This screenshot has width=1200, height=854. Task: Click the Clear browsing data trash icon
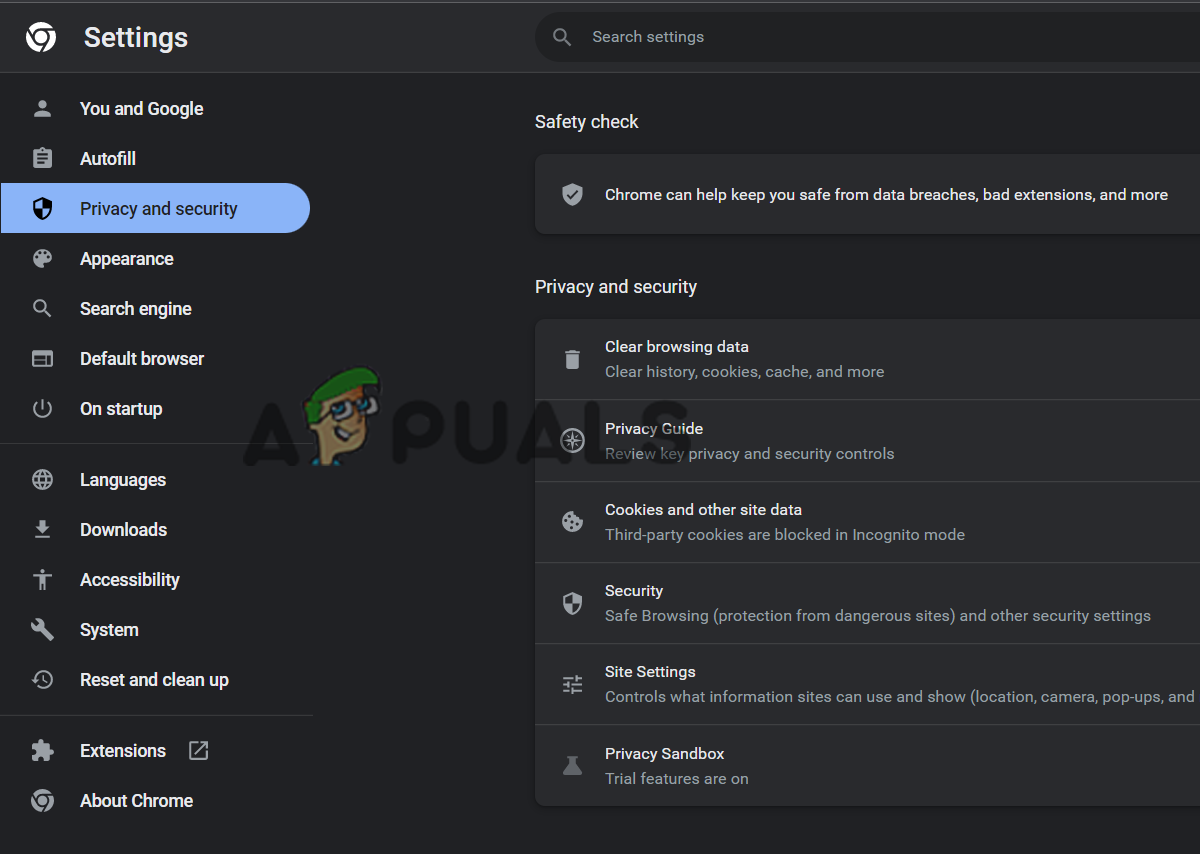(572, 359)
